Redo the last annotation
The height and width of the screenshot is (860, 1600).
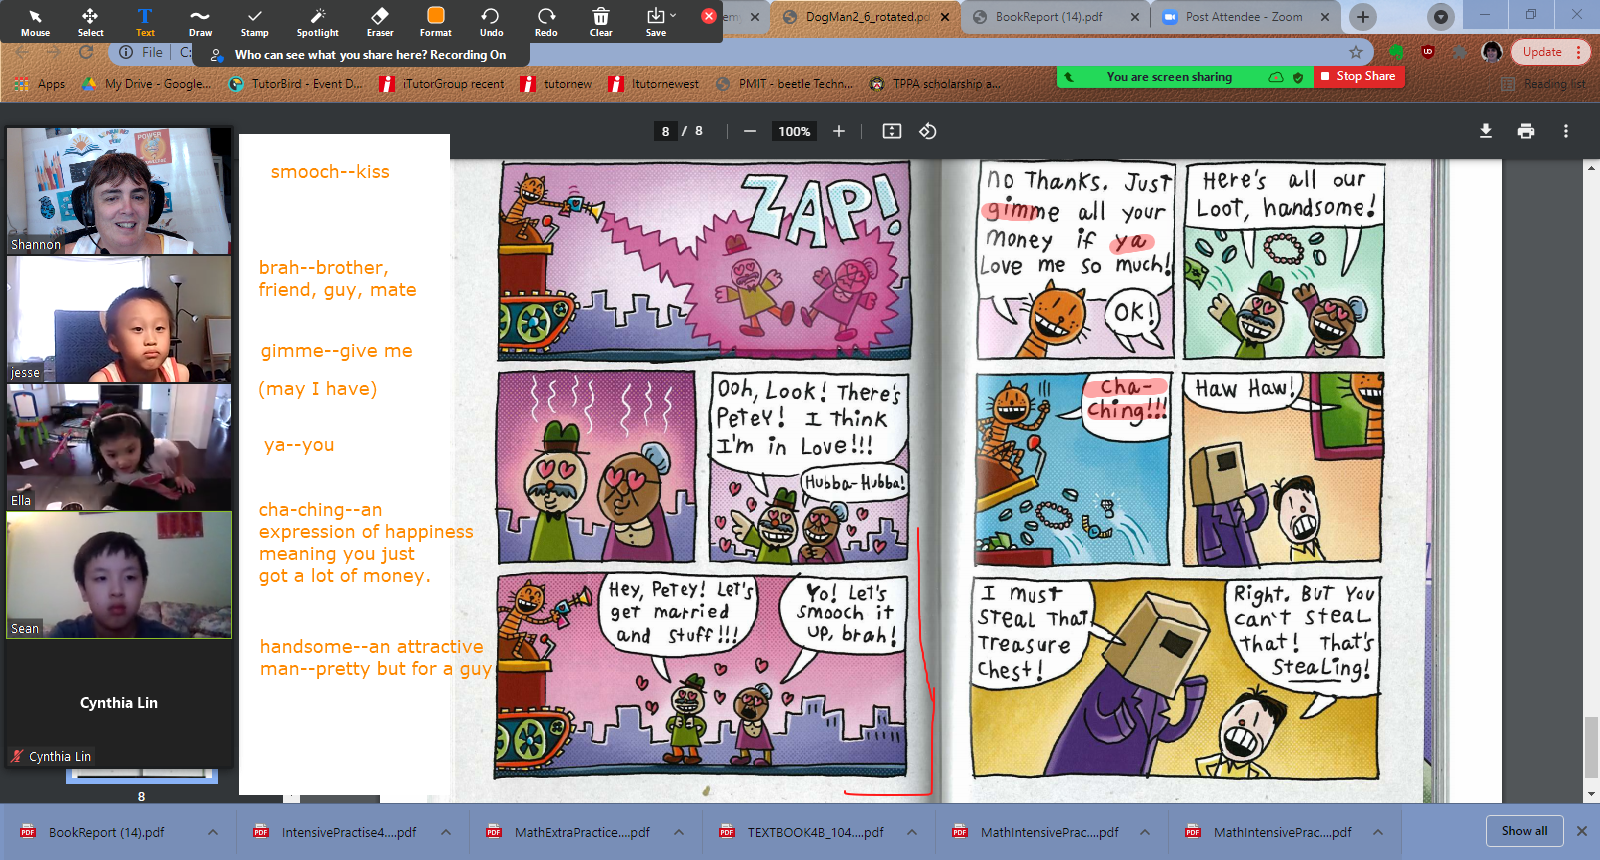coord(546,22)
